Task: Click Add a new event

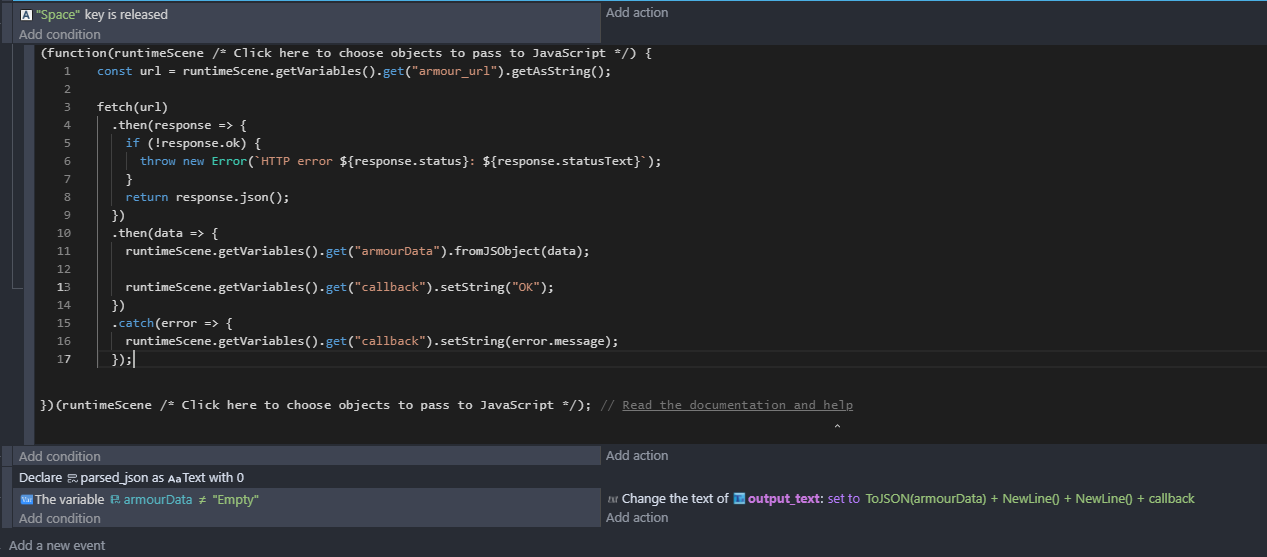Action: (x=57, y=545)
